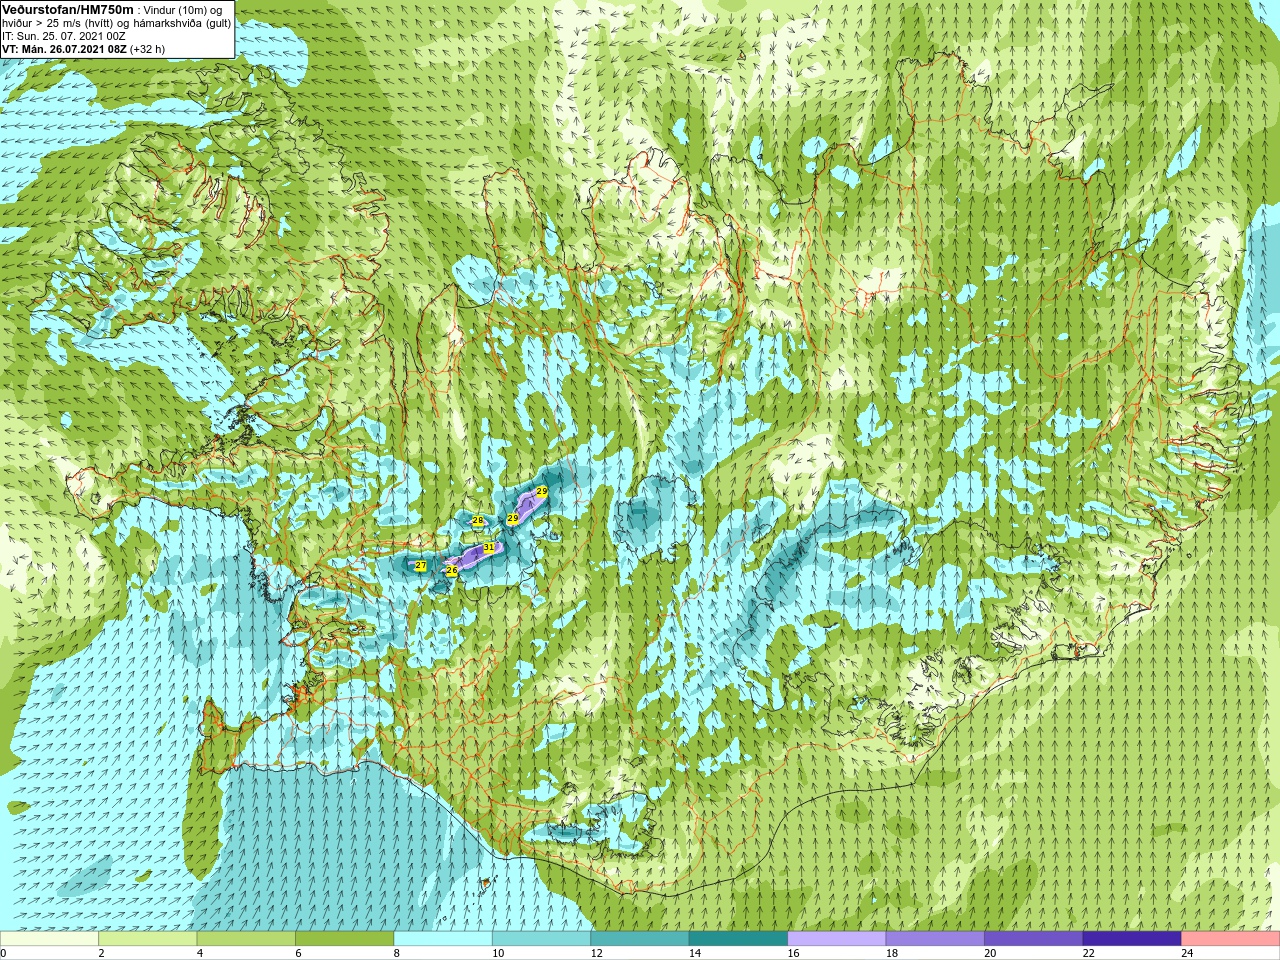This screenshot has height=960, width=1280.
Task: Click the scale tick label "22"
Action: click(1089, 953)
